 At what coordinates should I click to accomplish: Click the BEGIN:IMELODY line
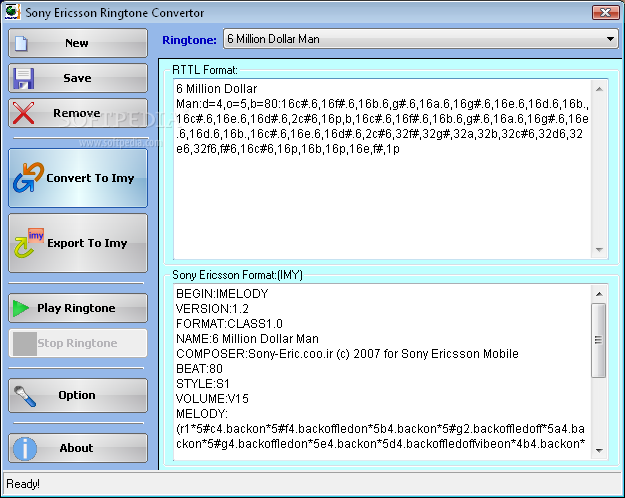[222, 294]
